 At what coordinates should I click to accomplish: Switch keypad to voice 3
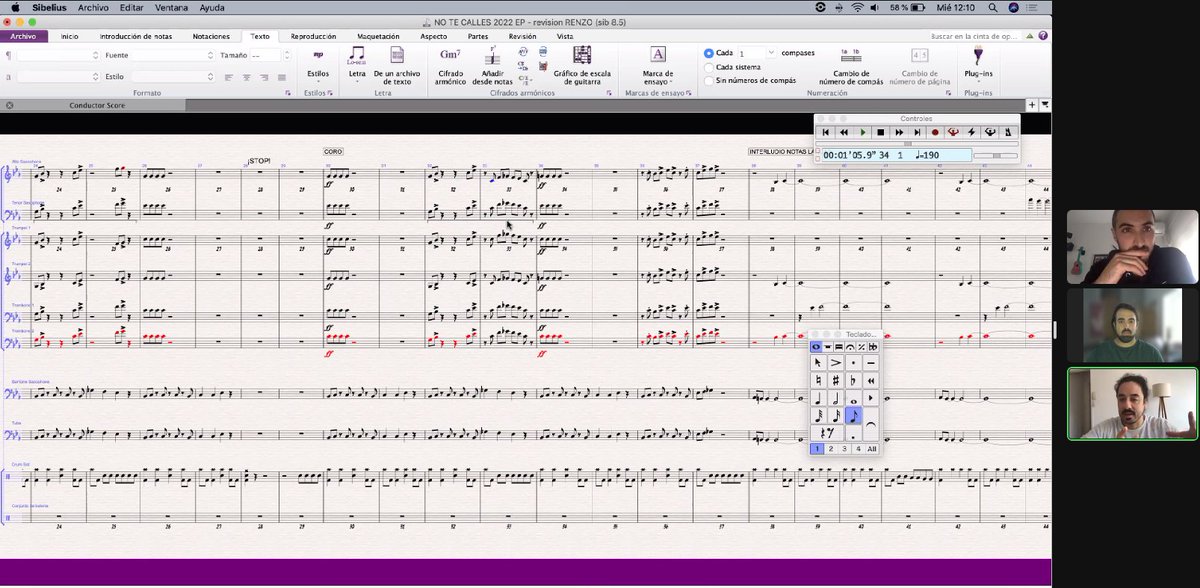(845, 449)
